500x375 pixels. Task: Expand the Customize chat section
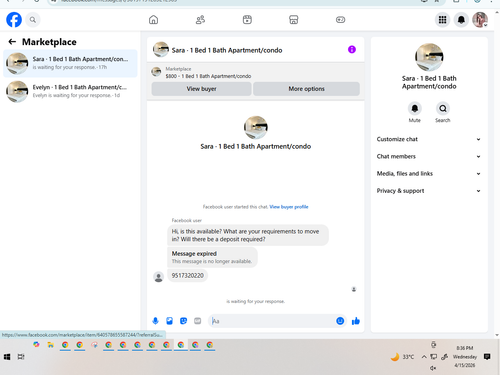[429, 139]
